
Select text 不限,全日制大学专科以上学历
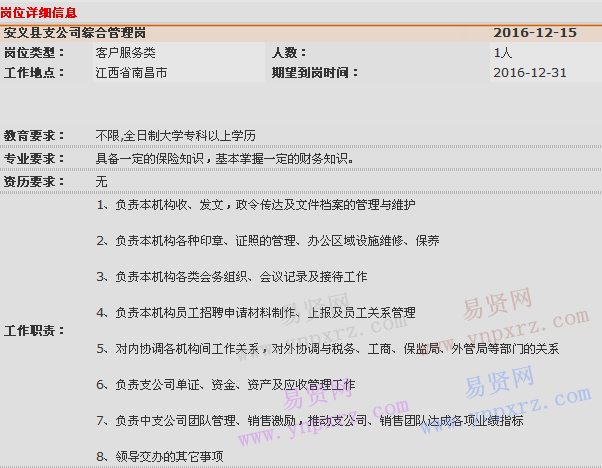coord(175,136)
